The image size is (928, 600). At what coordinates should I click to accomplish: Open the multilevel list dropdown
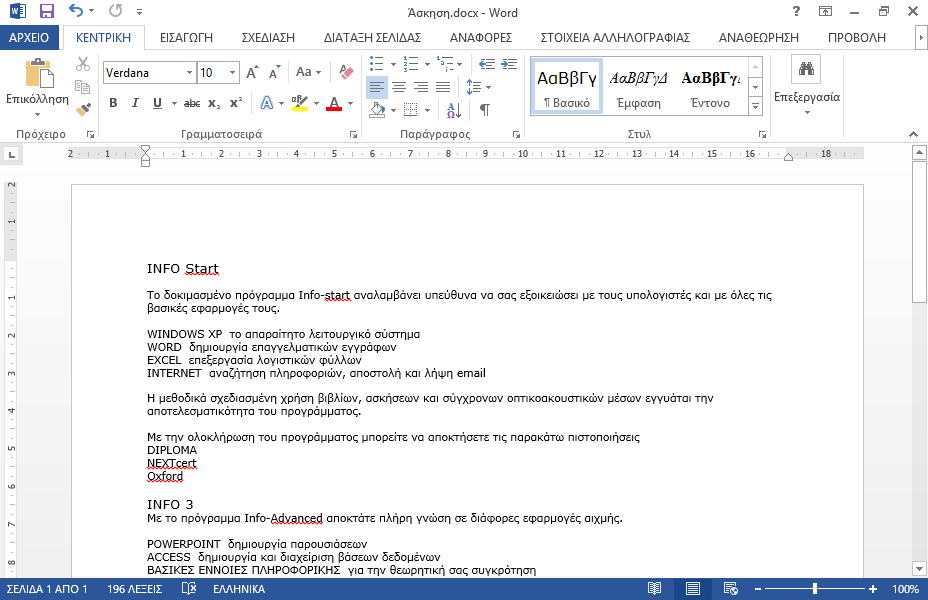tap(459, 64)
